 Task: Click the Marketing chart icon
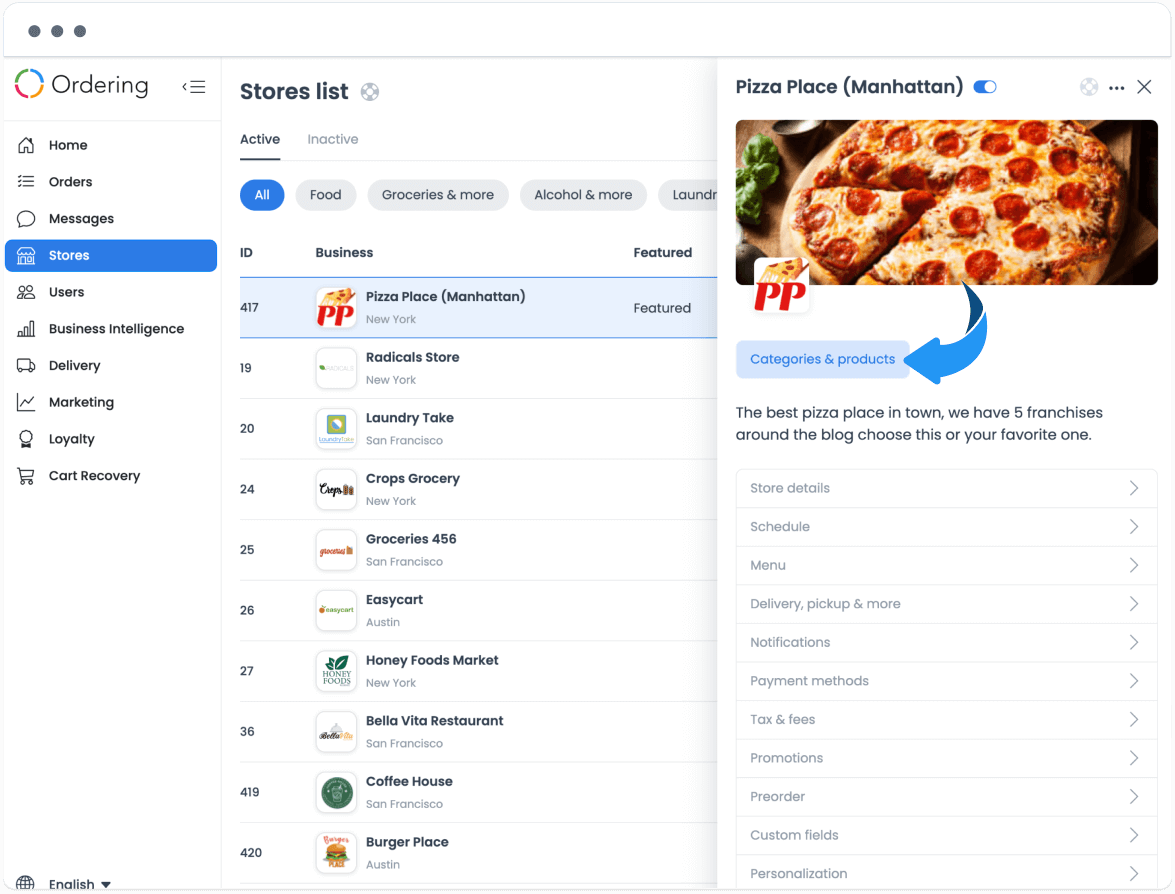point(26,402)
